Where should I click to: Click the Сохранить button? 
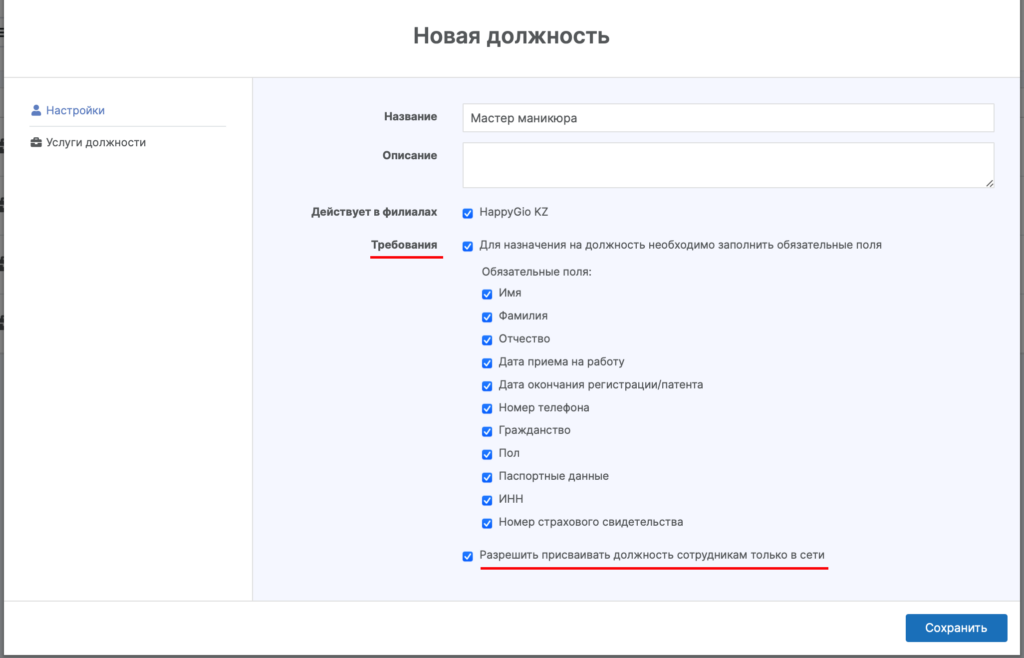[x=955, y=628]
